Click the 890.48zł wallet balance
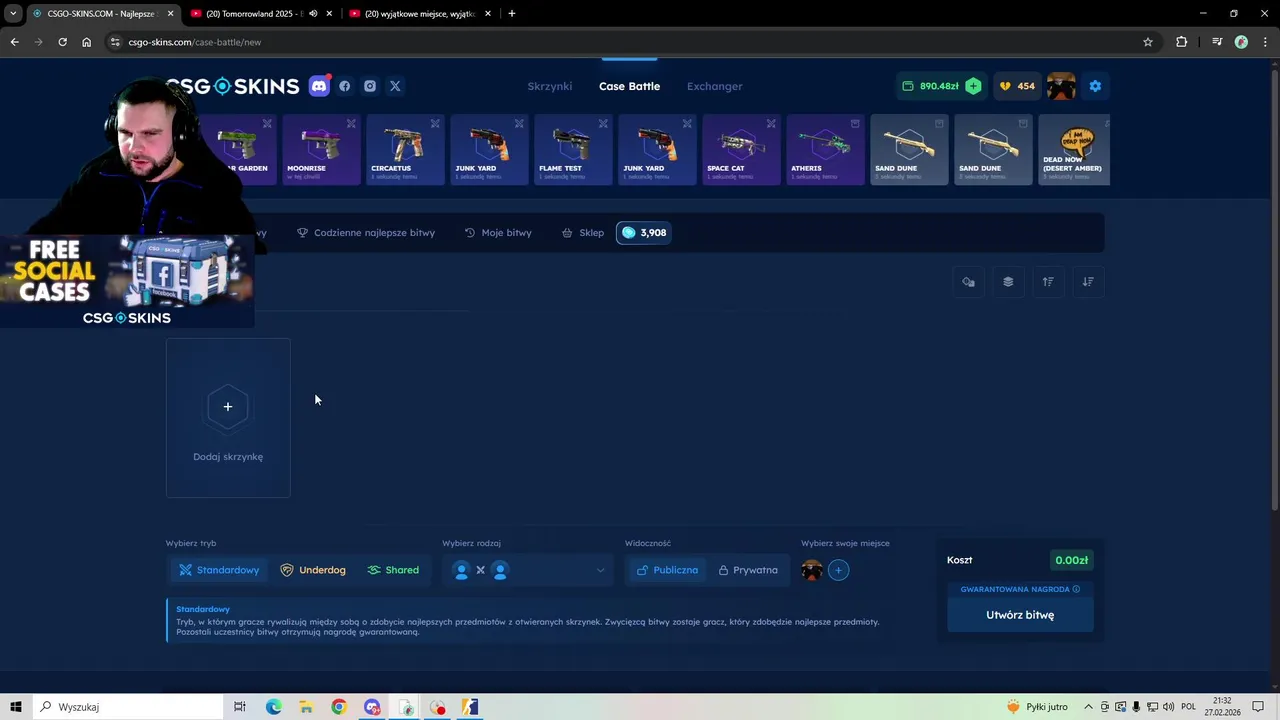The width and height of the screenshot is (1280, 720). coord(930,86)
